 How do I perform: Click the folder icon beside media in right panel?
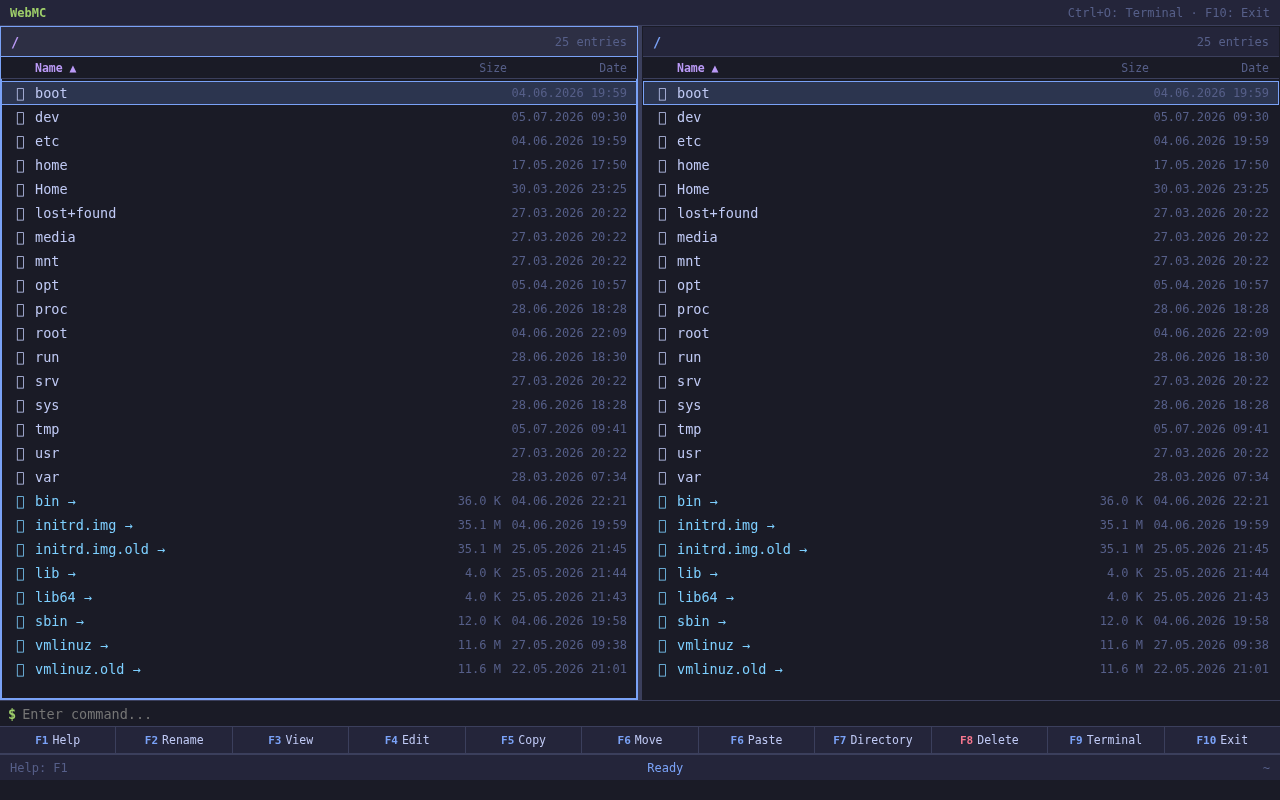click(x=662, y=237)
